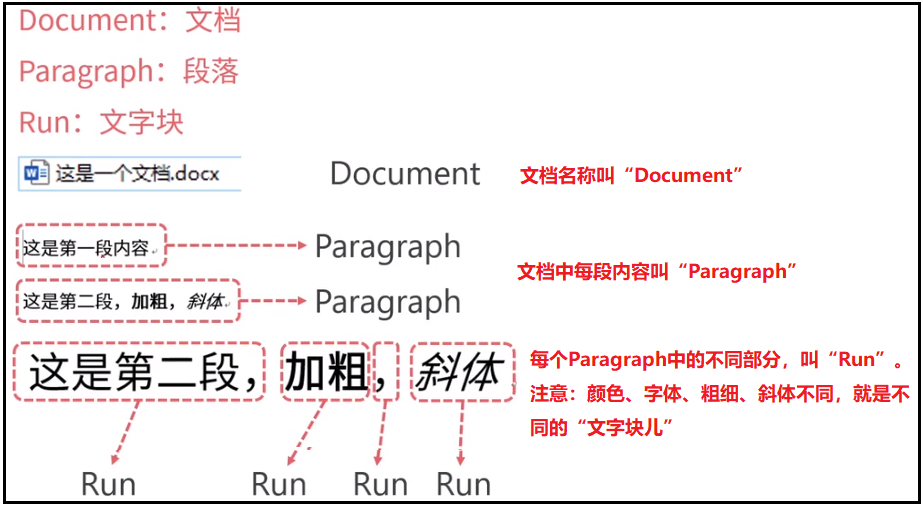Click the large comma between 加粗 and 斜体
Image resolution: width=923 pixels, height=506 pixels.
(x=384, y=382)
